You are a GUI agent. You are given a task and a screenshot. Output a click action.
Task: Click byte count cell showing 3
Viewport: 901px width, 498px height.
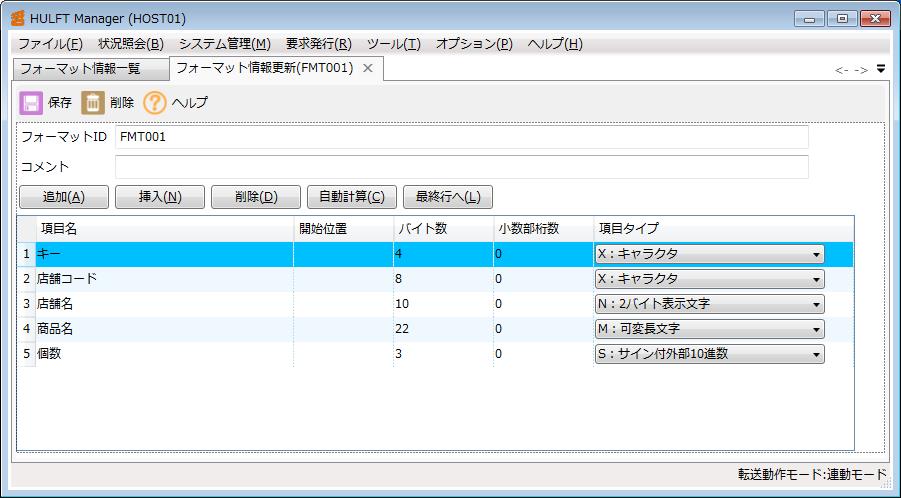[443, 354]
